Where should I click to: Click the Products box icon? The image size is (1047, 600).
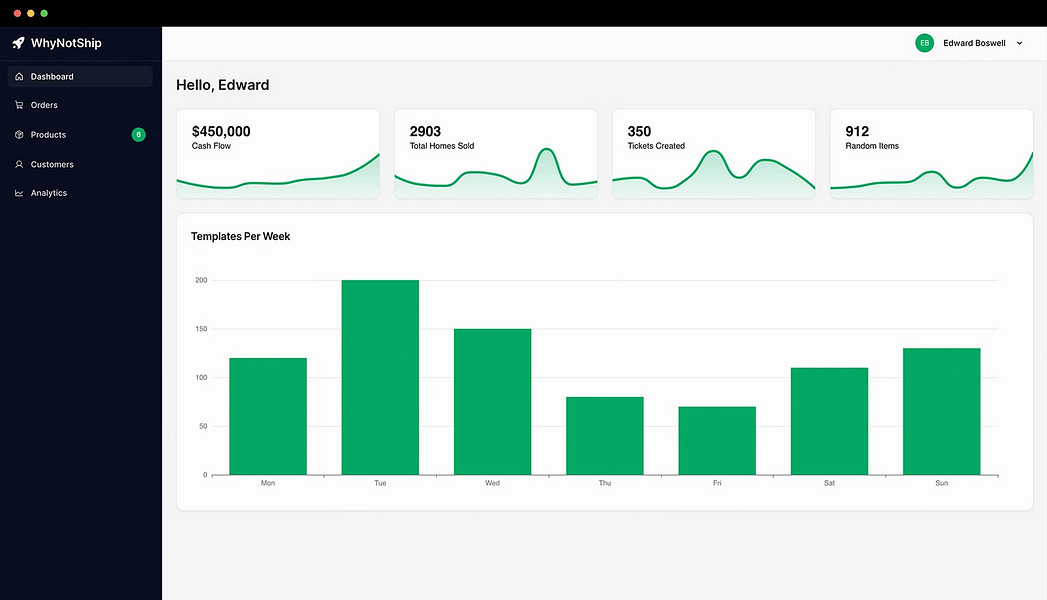tap(19, 135)
